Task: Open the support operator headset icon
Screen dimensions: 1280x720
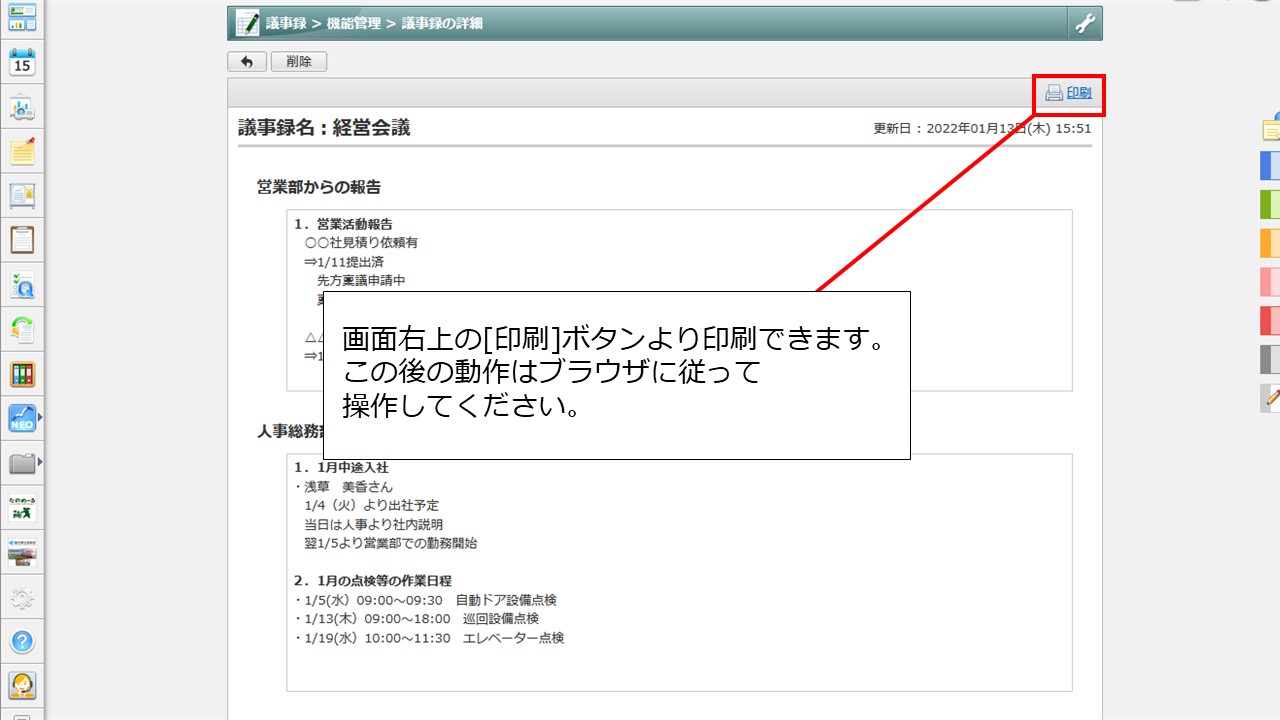Action: point(22,685)
